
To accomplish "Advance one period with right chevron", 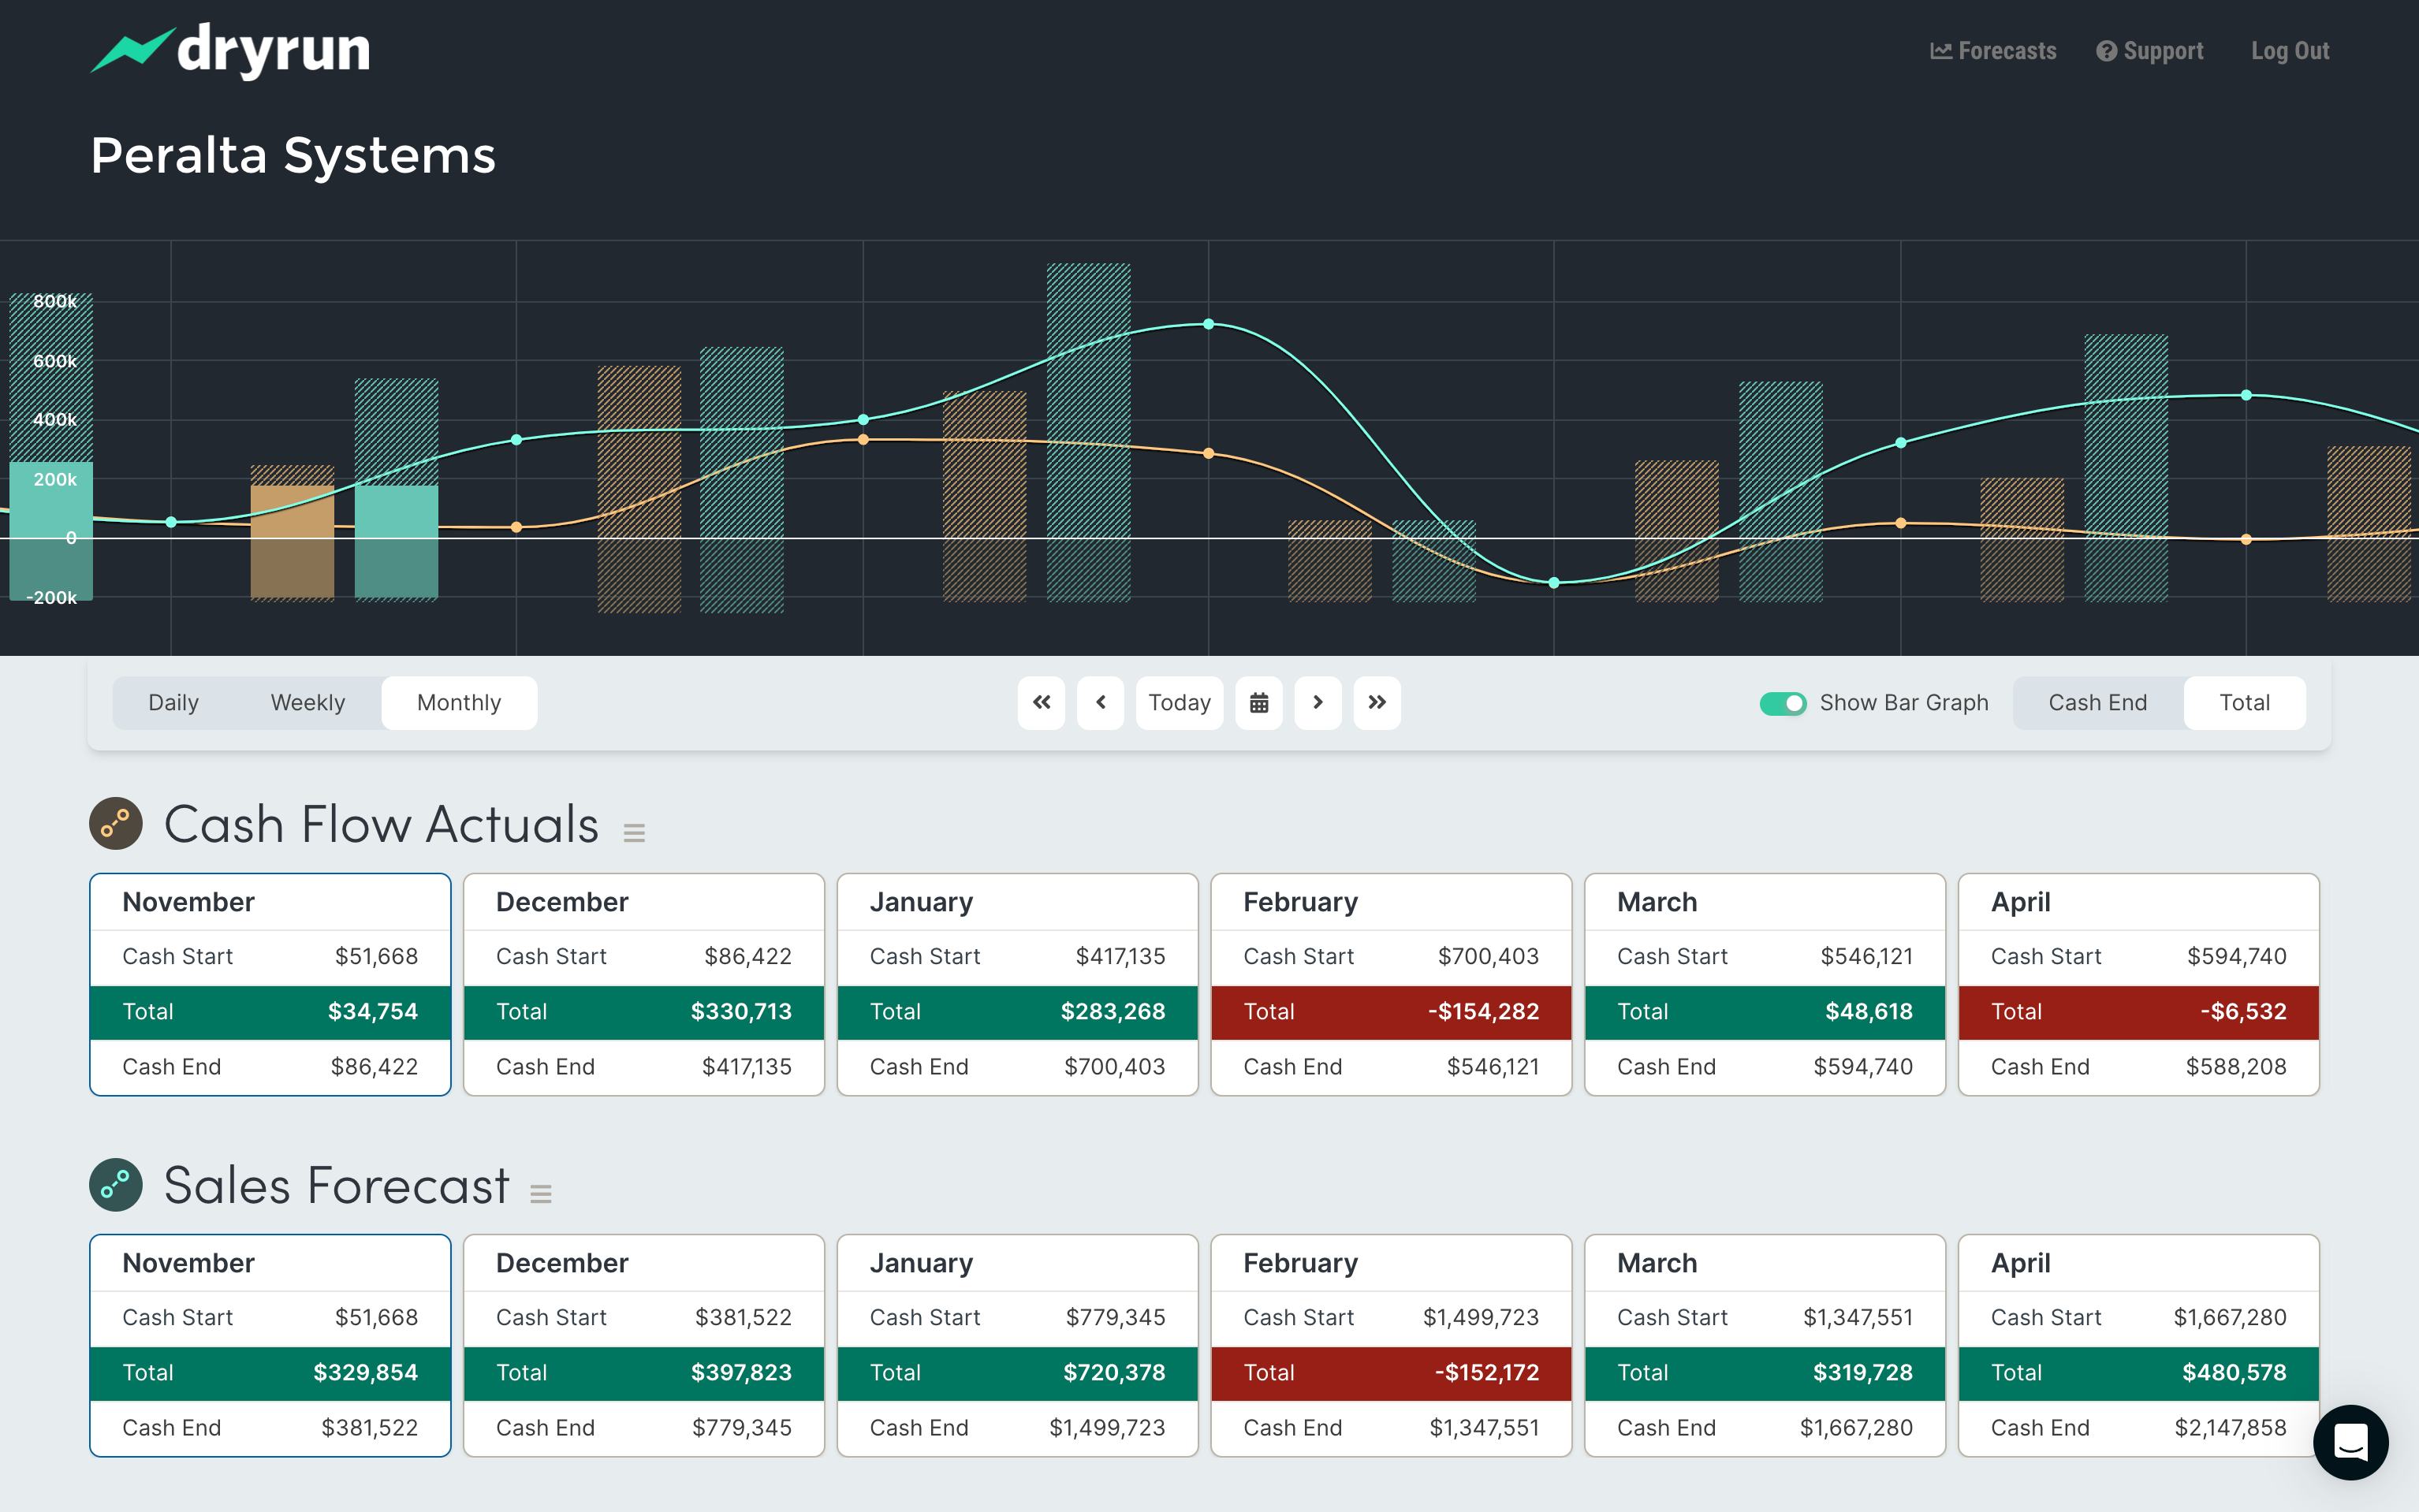I will click(1317, 703).
